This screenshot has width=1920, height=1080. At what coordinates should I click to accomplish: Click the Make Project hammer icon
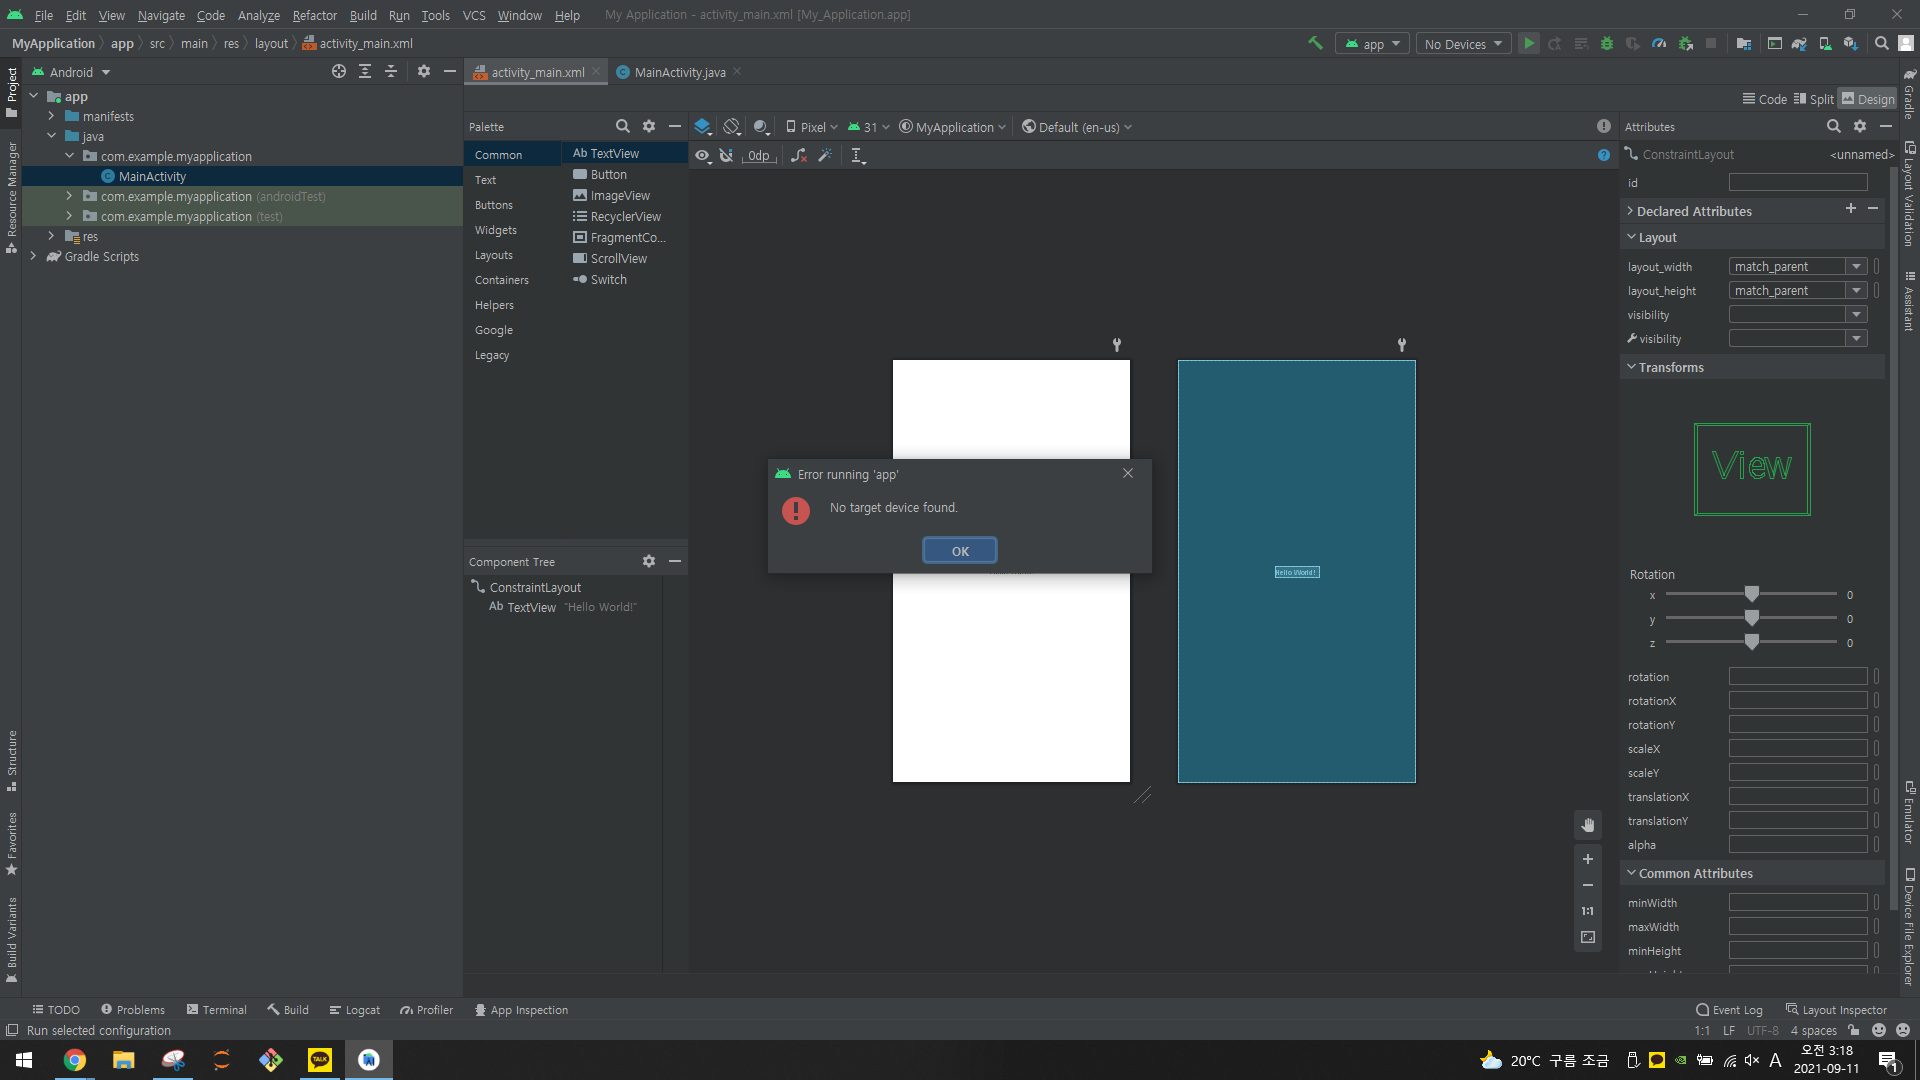pyautogui.click(x=1315, y=43)
